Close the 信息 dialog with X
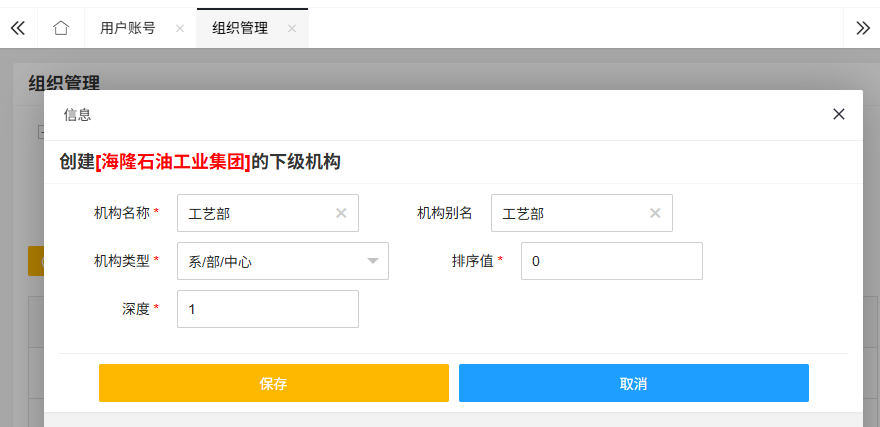 (838, 114)
